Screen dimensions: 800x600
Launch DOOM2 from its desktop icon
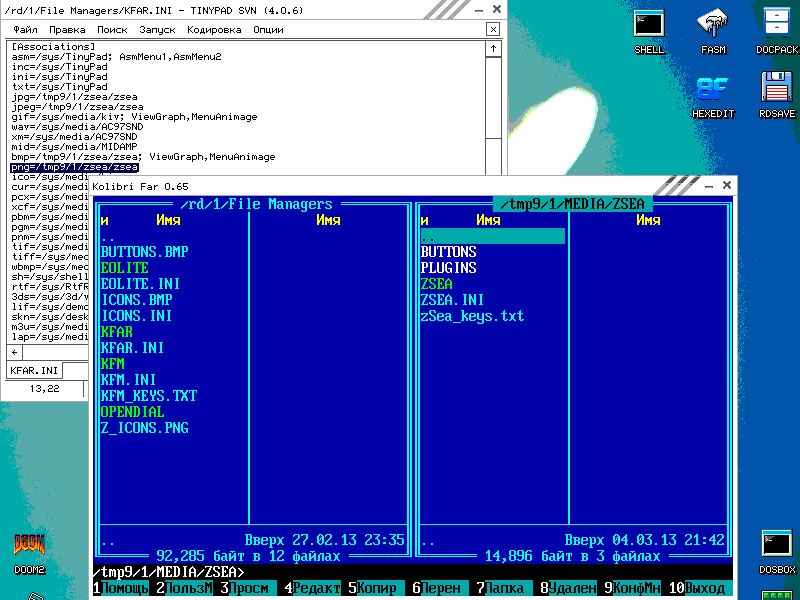click(x=27, y=545)
